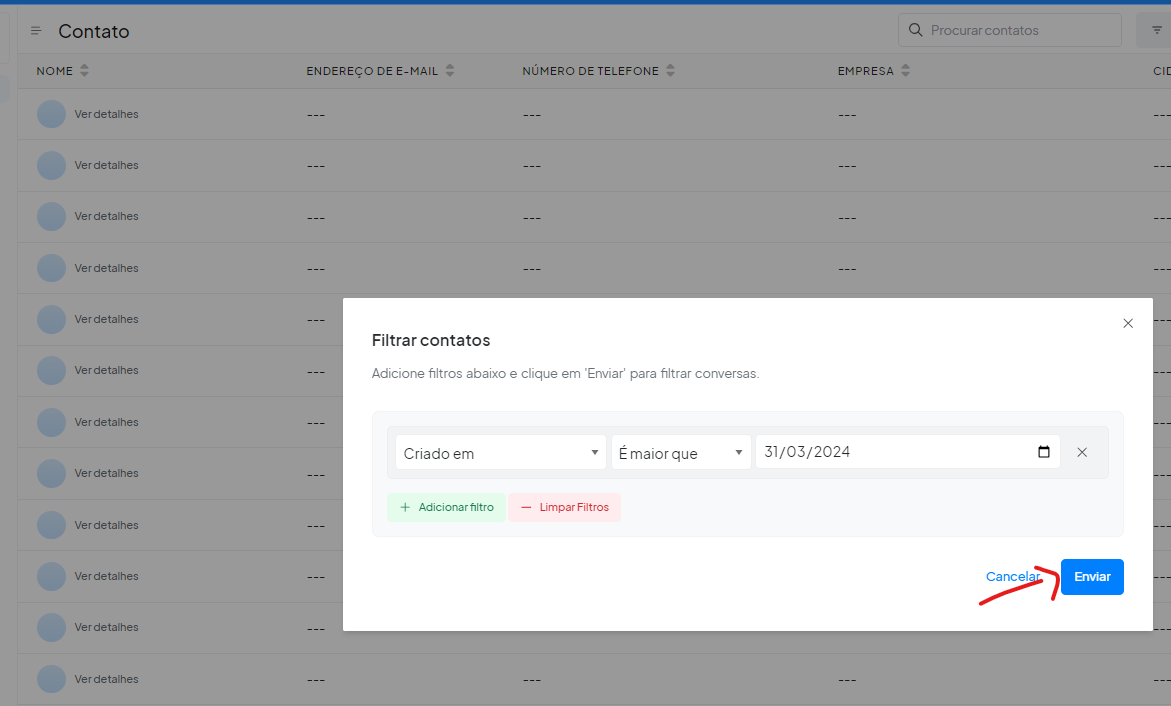Screen dimensions: 1171x706
Task: Sort contacts by Nome column
Action: click(84, 71)
